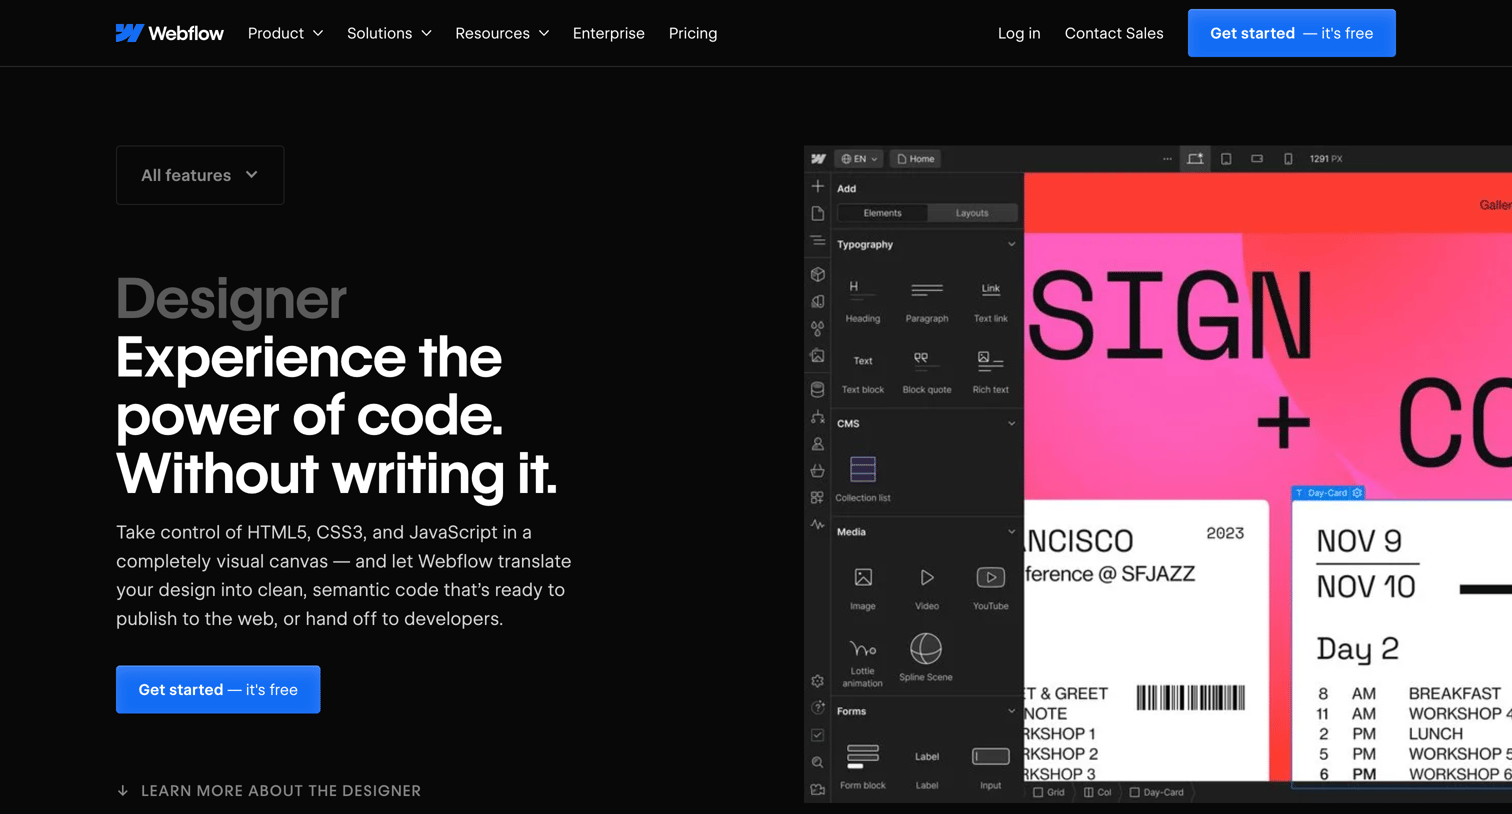The height and width of the screenshot is (814, 1512).
Task: Open the Audit checkmark icon in sidebar
Action: click(817, 735)
